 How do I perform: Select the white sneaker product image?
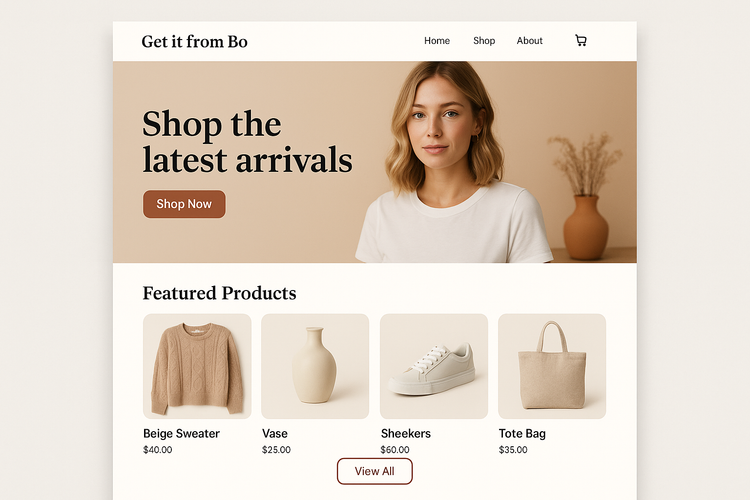(434, 366)
